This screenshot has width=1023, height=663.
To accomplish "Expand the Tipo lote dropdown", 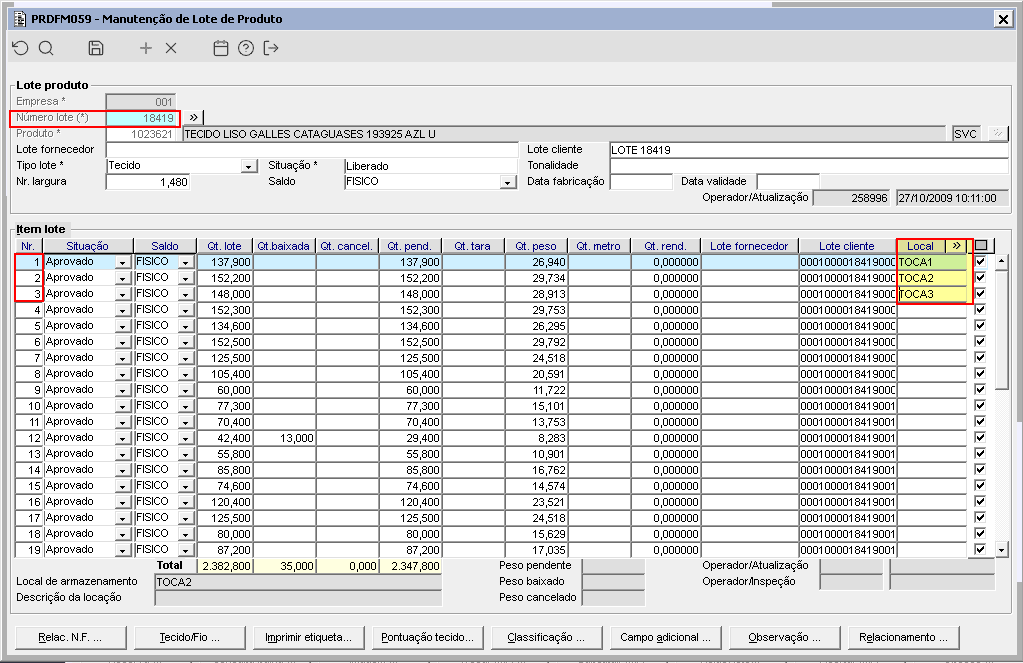I will click(x=249, y=166).
